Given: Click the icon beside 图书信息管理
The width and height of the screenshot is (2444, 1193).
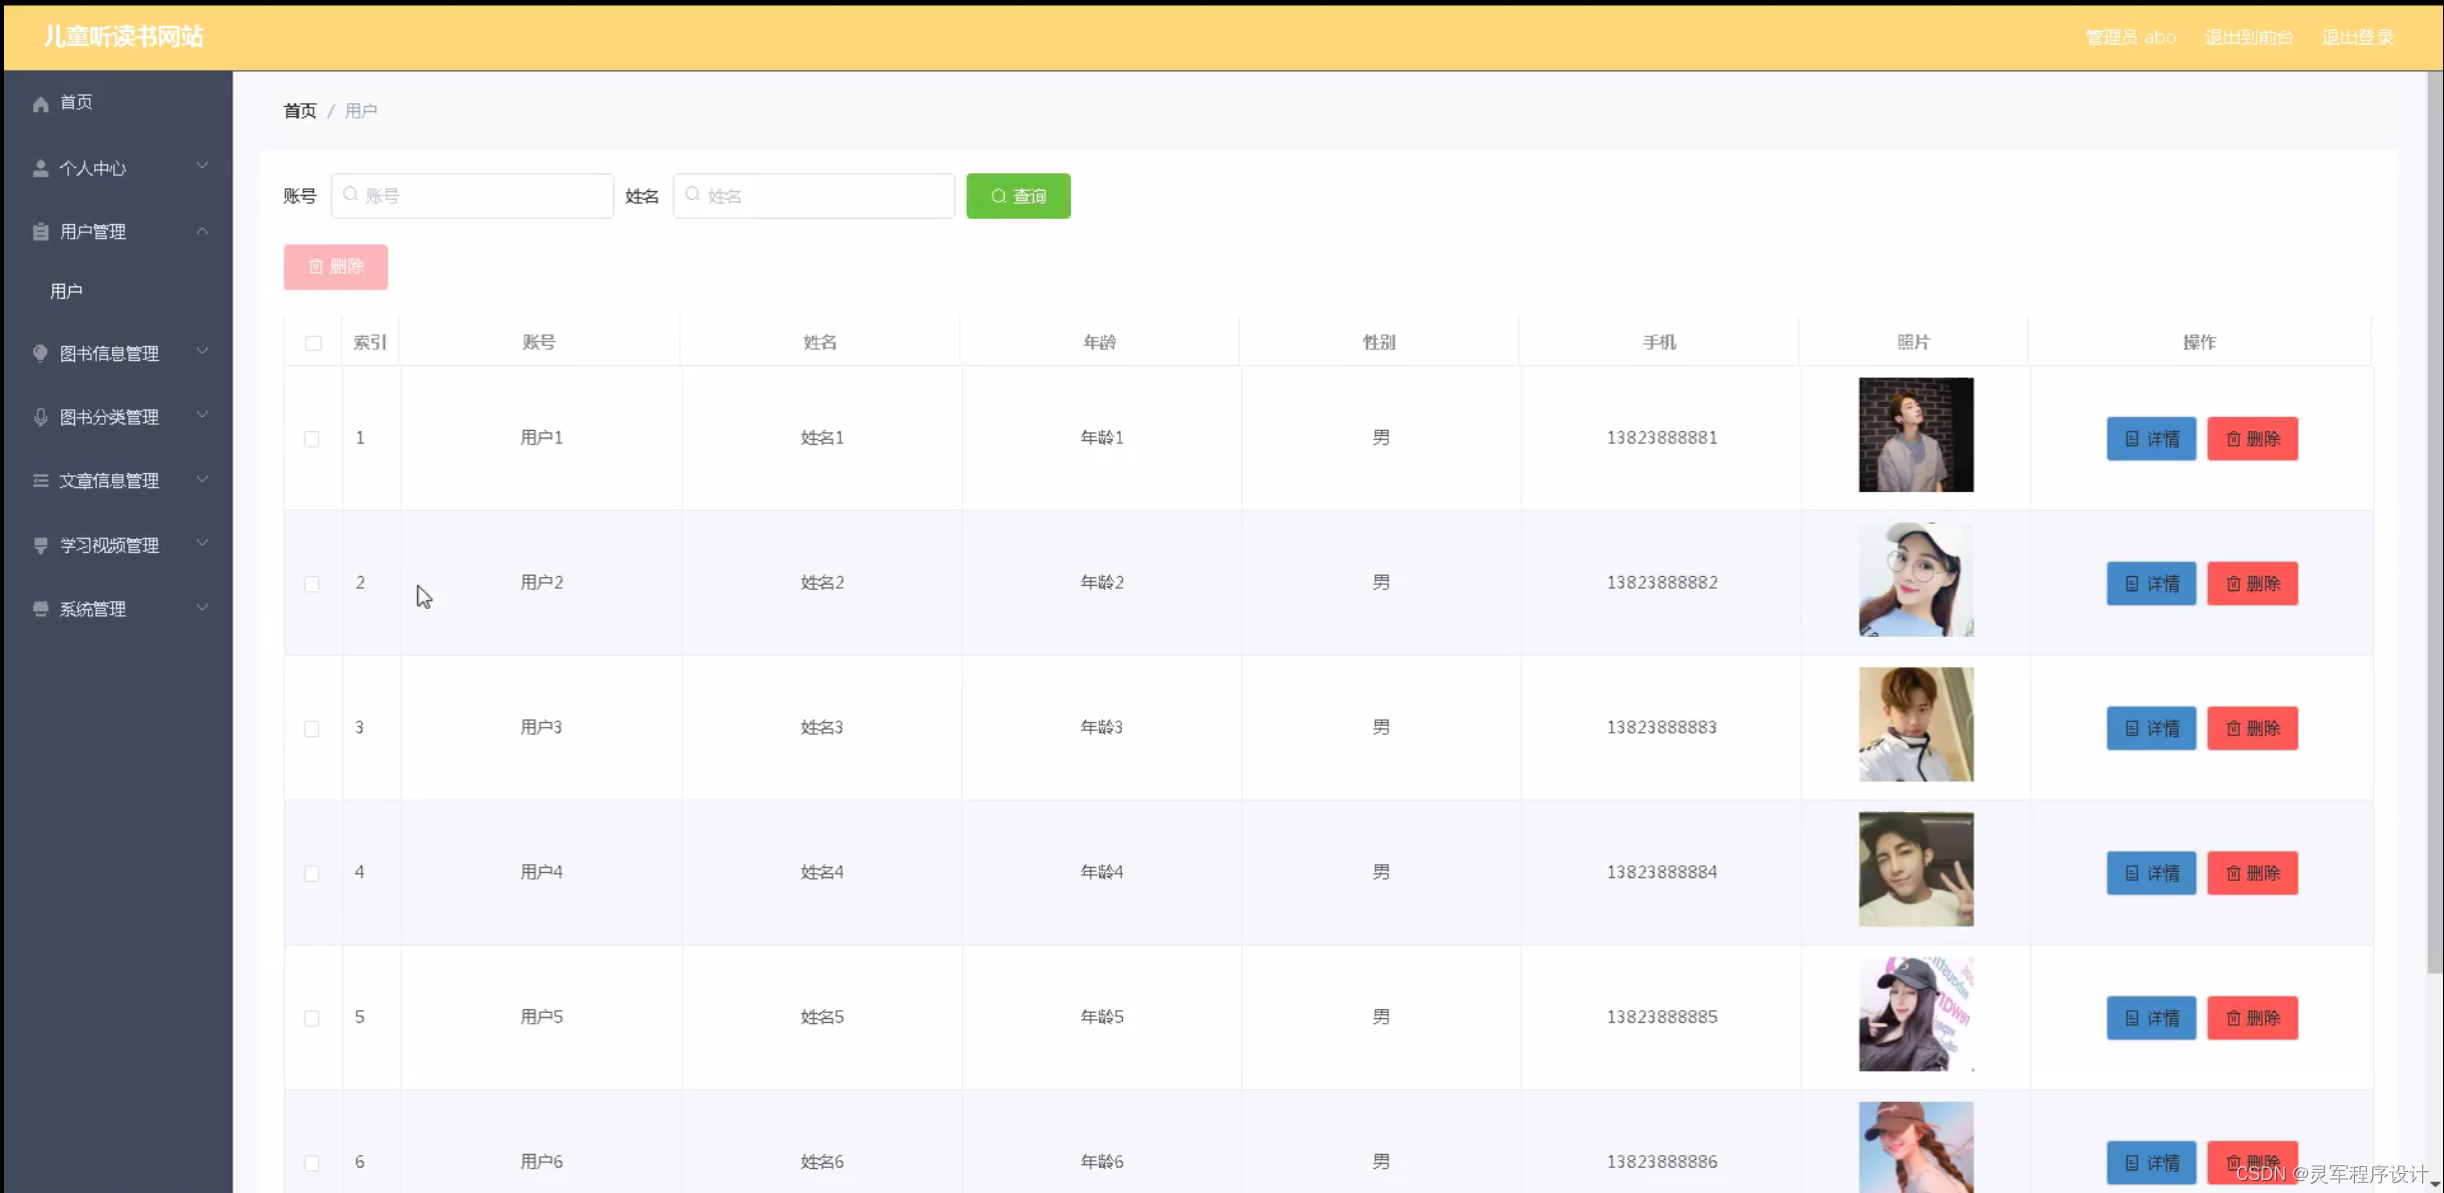Looking at the screenshot, I should (x=40, y=353).
